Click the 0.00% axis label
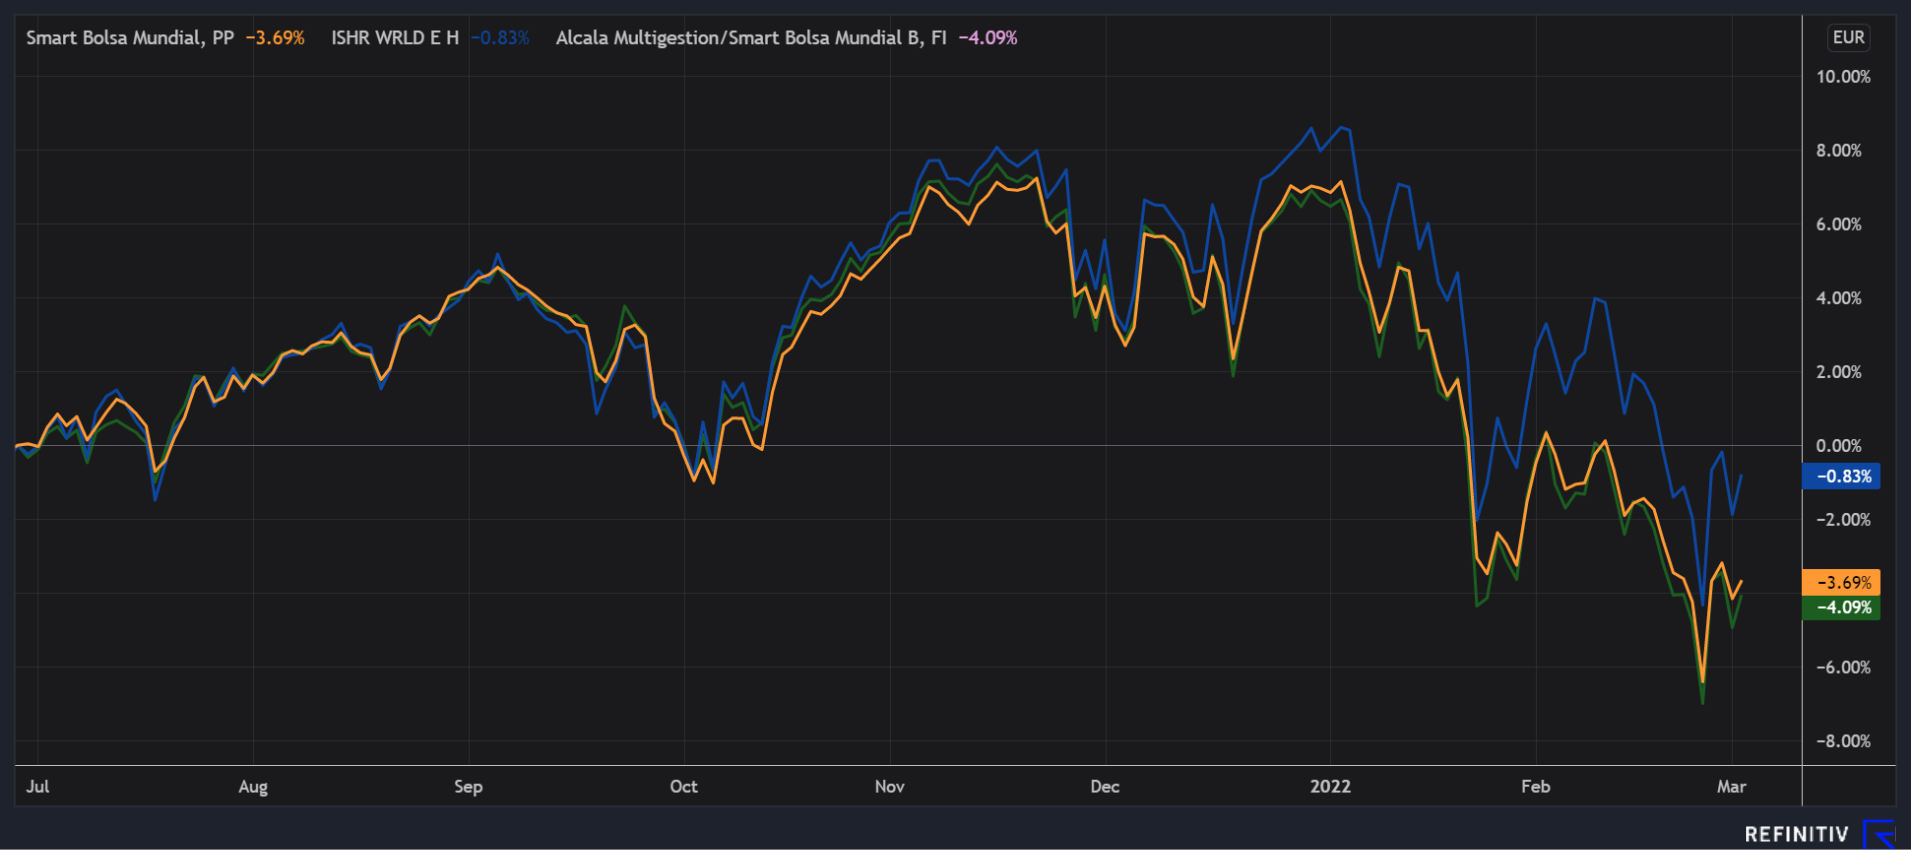1911x850 pixels. [x=1839, y=446]
